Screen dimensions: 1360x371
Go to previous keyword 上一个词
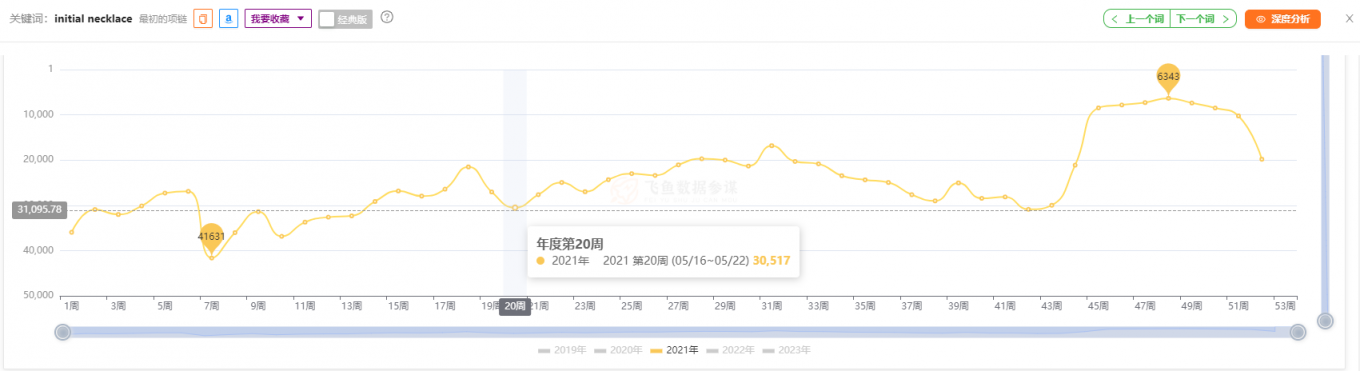click(x=1137, y=19)
